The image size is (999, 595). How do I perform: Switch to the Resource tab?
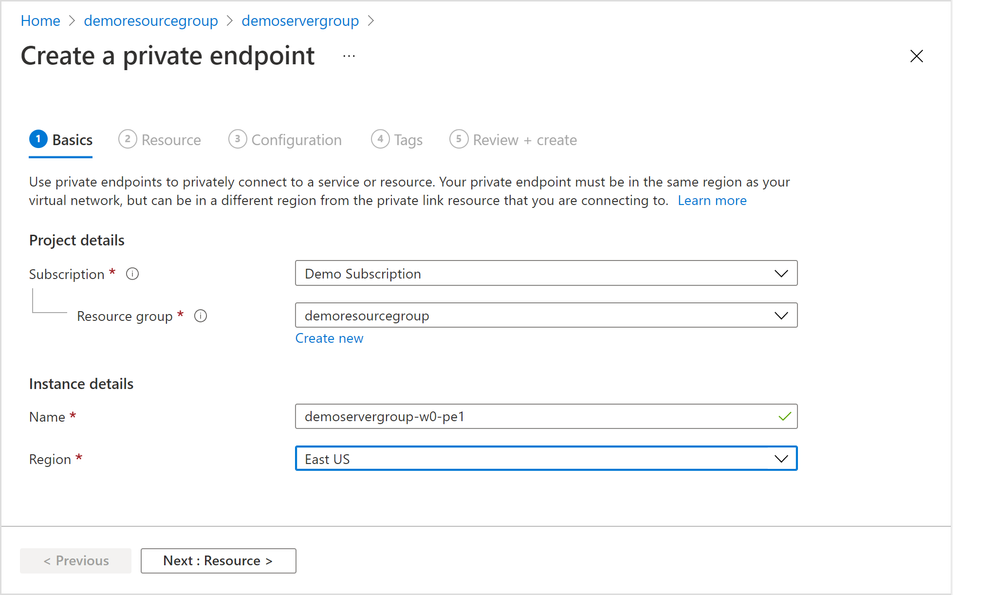pyautogui.click(x=160, y=140)
